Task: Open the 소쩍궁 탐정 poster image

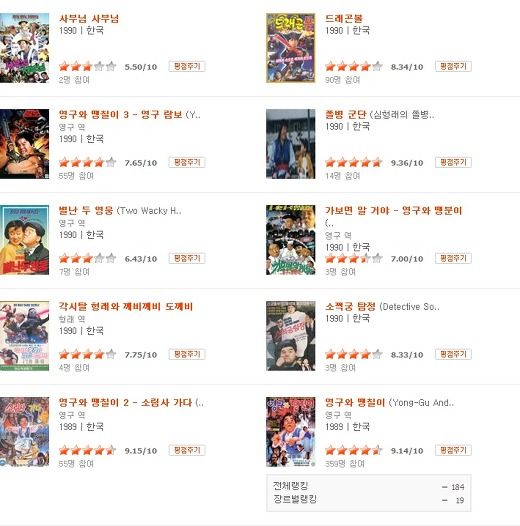Action: [291, 335]
